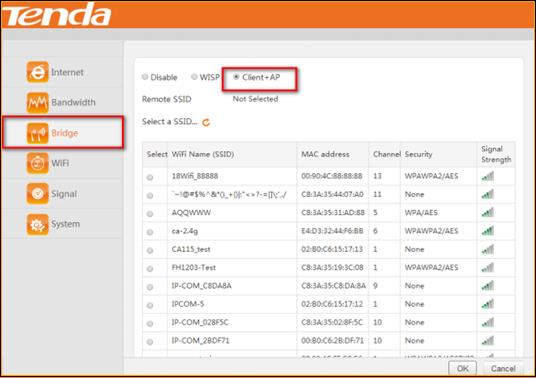536x378 pixels.
Task: Select radio button for ca-2.4g network
Action: tap(150, 232)
